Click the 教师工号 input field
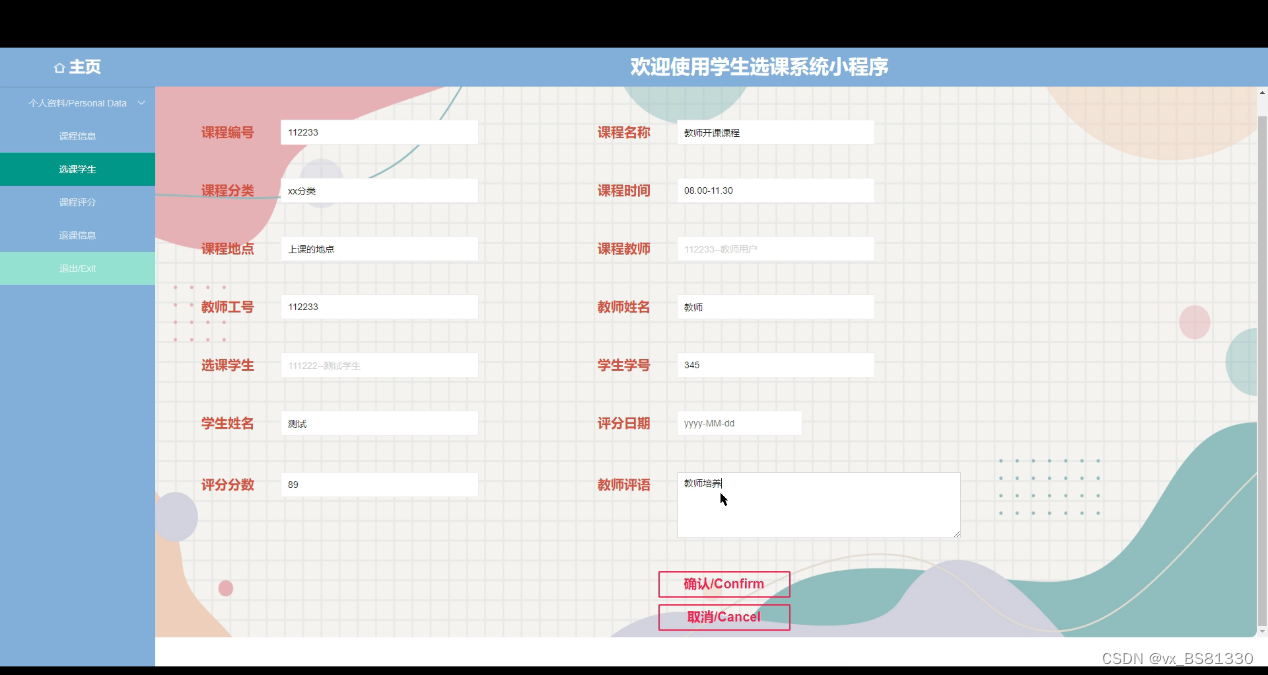The width and height of the screenshot is (1268, 675). (379, 307)
